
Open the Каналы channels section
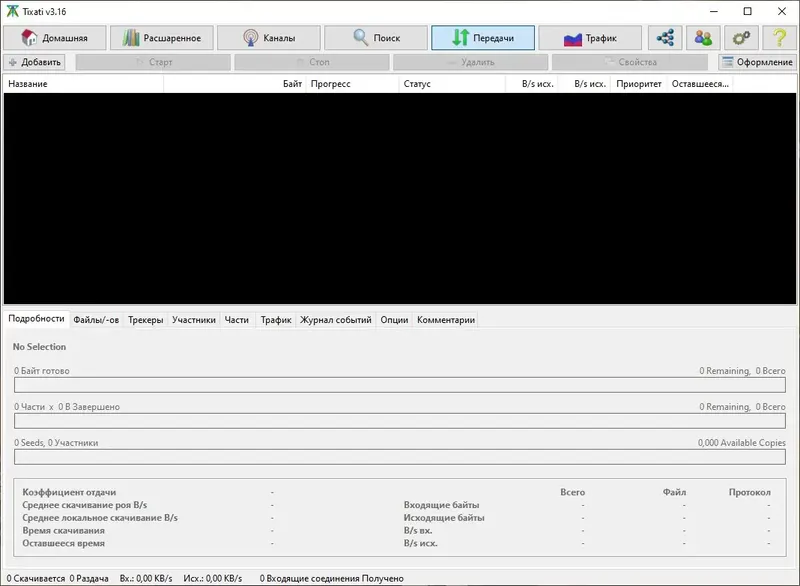tap(269, 38)
